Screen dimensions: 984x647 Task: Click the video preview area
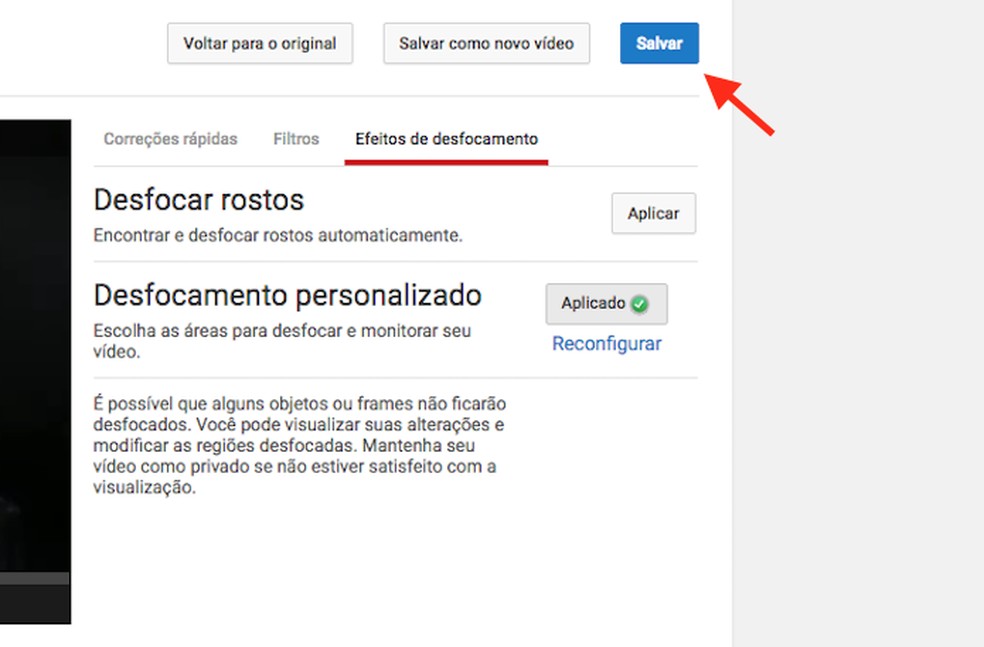pyautogui.click(x=35, y=350)
